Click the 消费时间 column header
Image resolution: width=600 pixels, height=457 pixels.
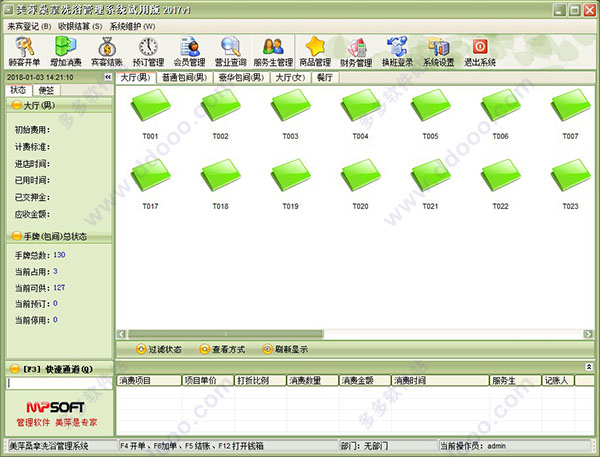coord(440,380)
